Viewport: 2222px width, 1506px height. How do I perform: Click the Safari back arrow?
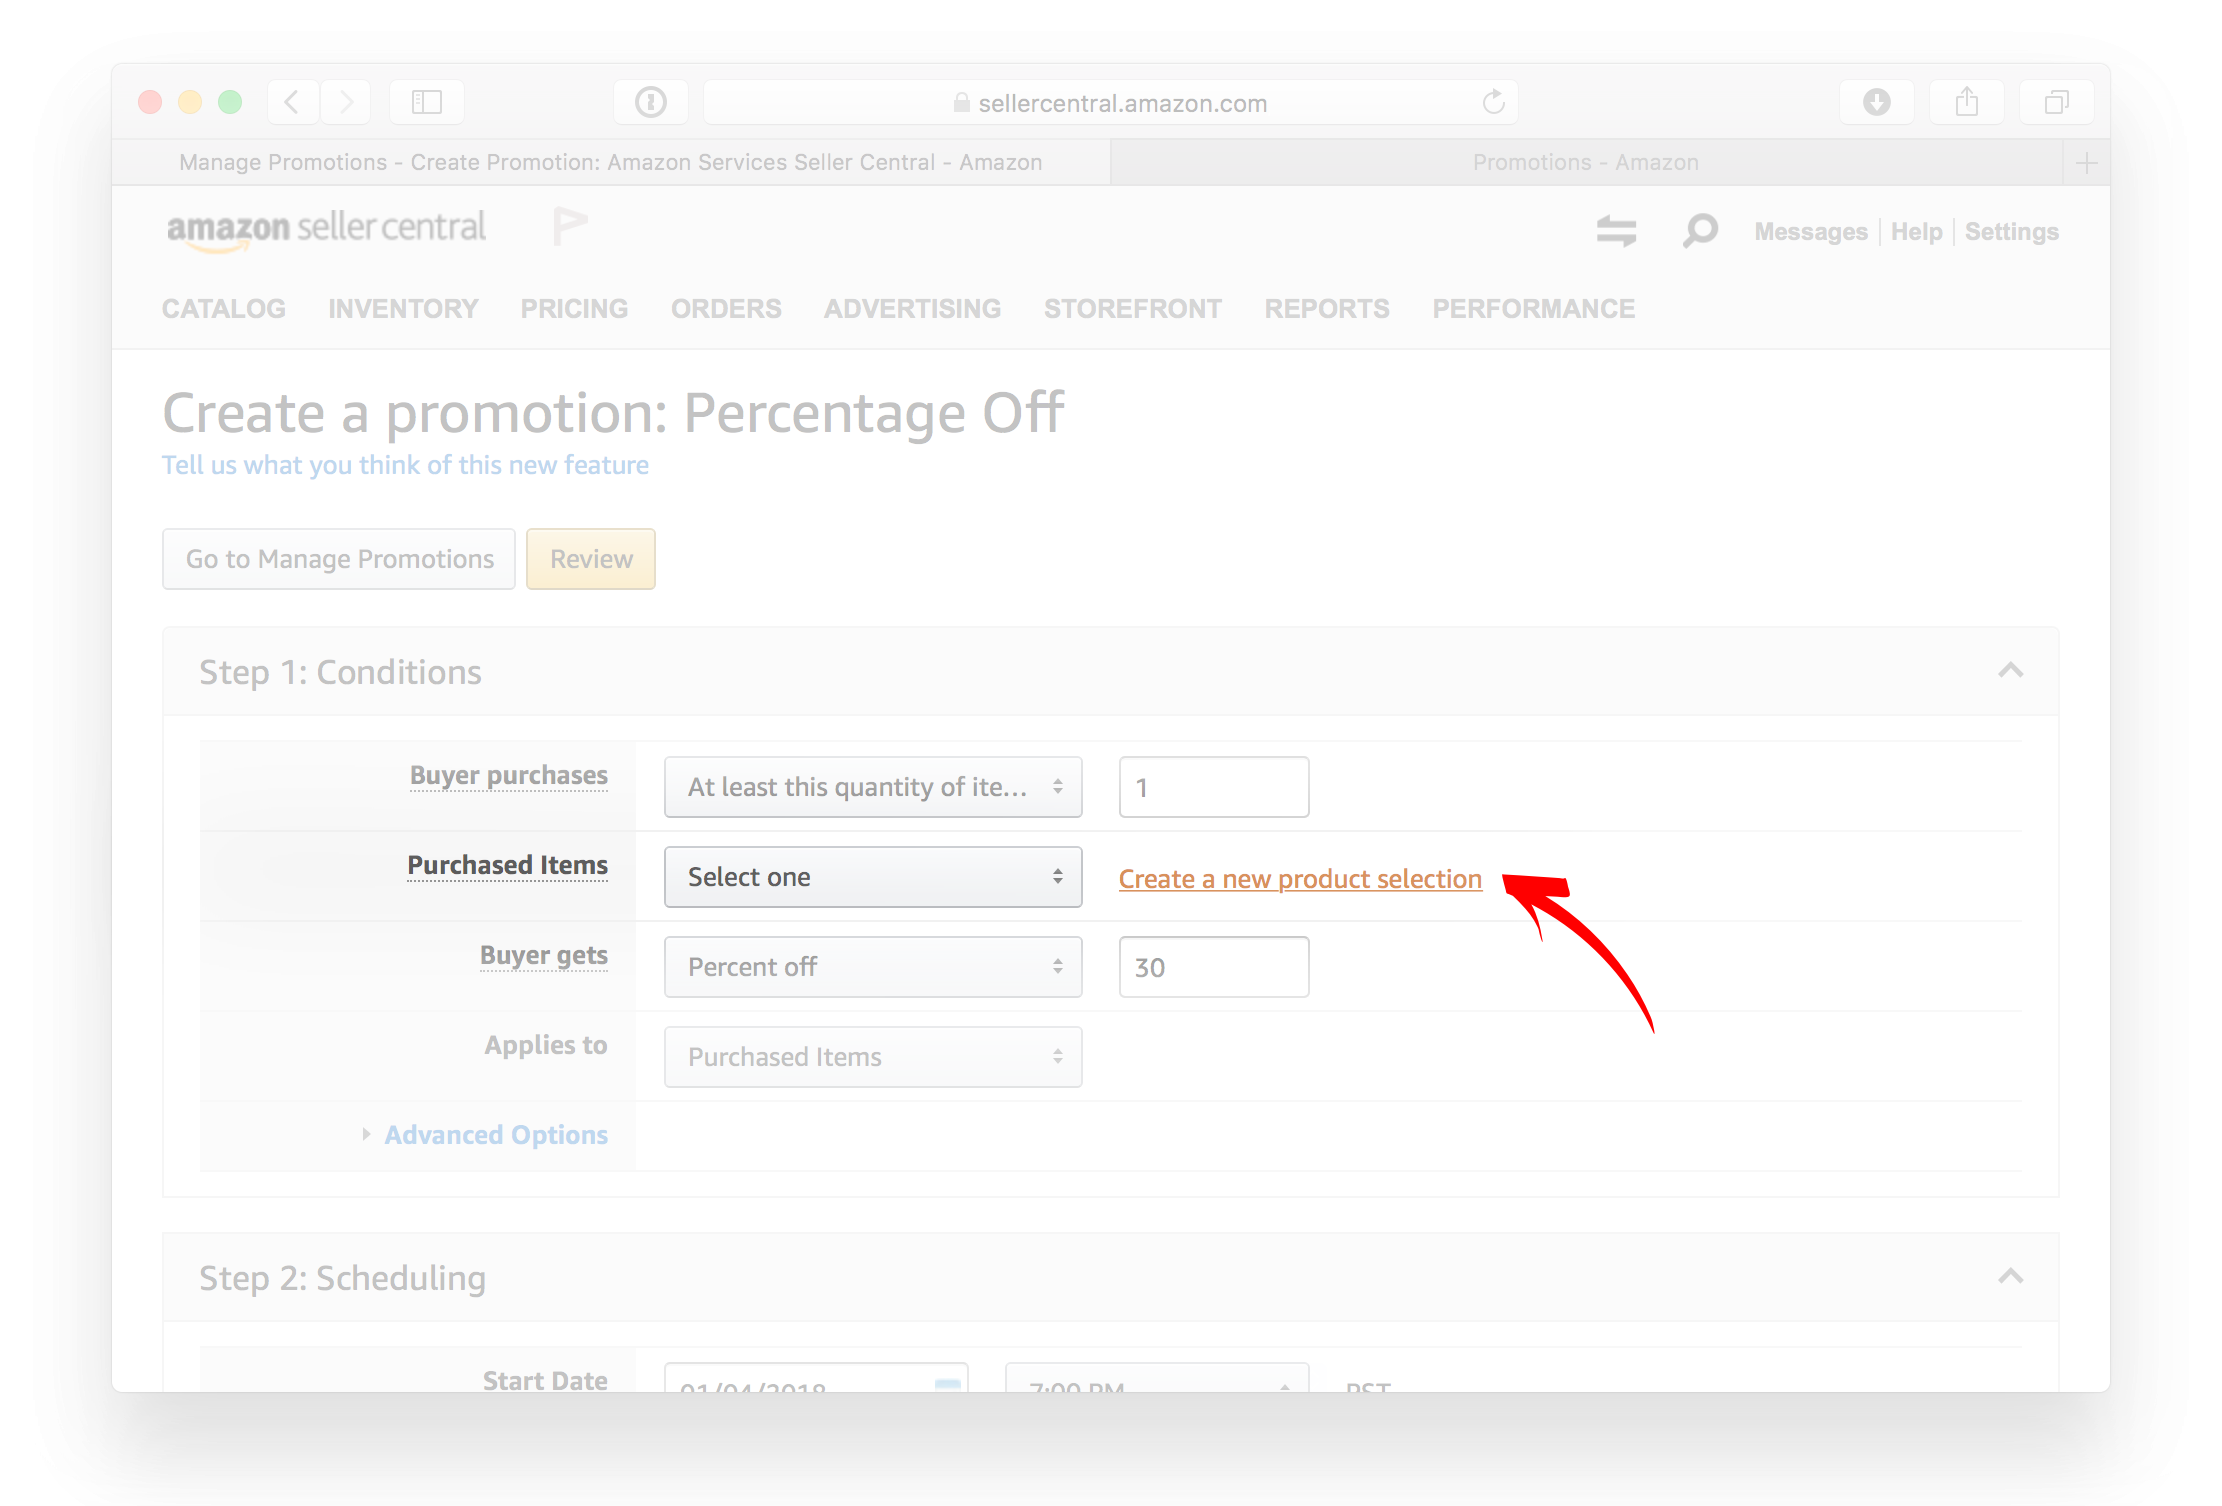(x=293, y=102)
